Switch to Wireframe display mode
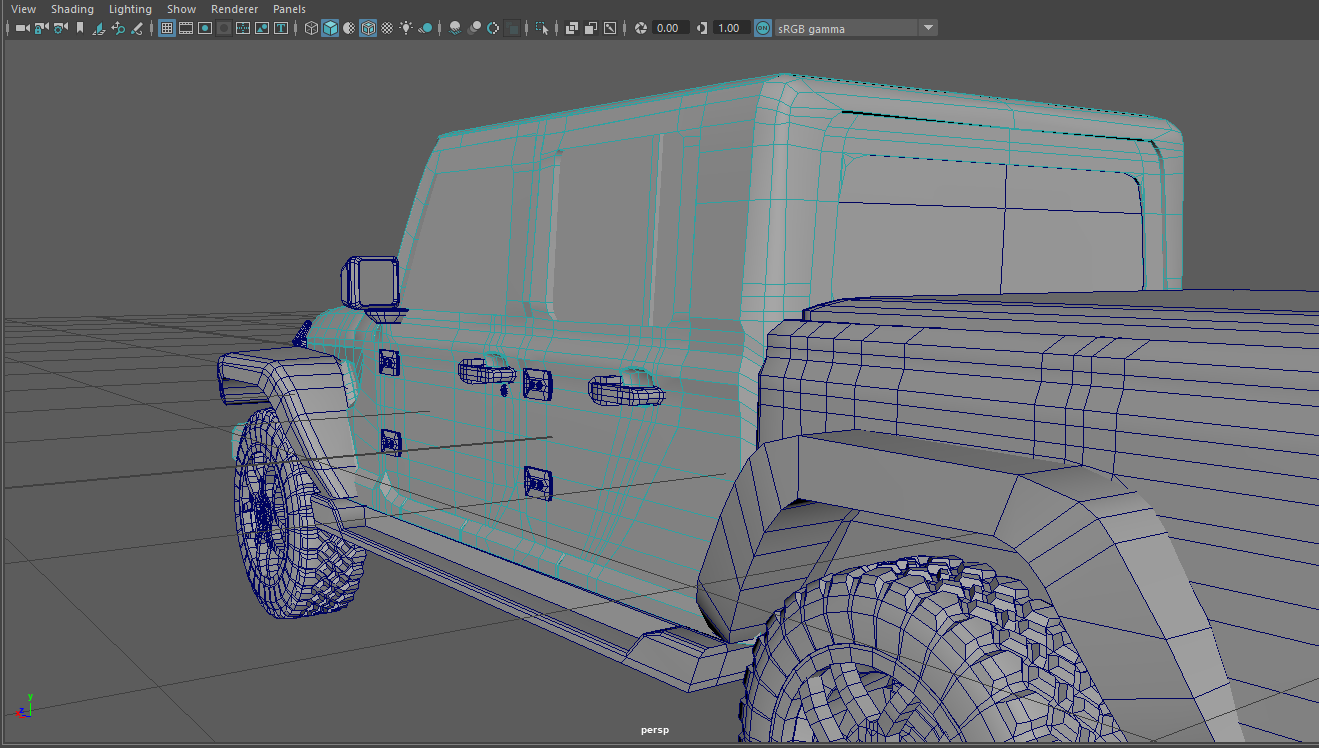Viewport: 1319px width, 748px height. (311, 28)
